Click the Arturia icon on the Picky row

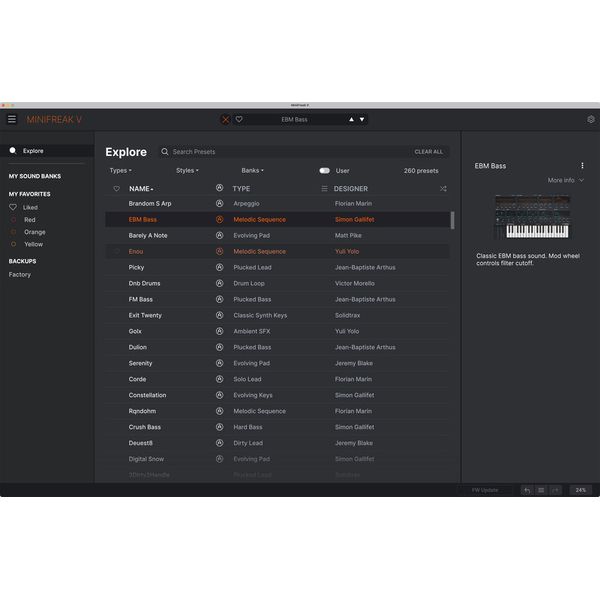pos(219,267)
